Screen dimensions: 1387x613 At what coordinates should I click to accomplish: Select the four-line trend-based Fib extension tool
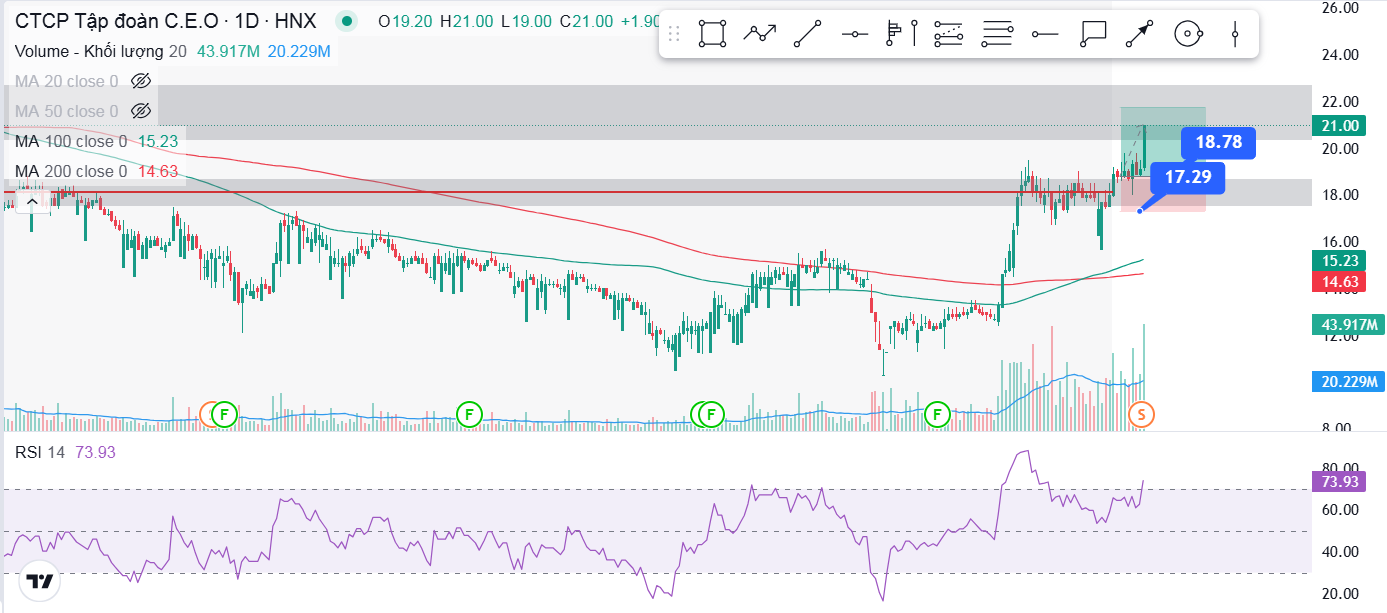pos(997,34)
